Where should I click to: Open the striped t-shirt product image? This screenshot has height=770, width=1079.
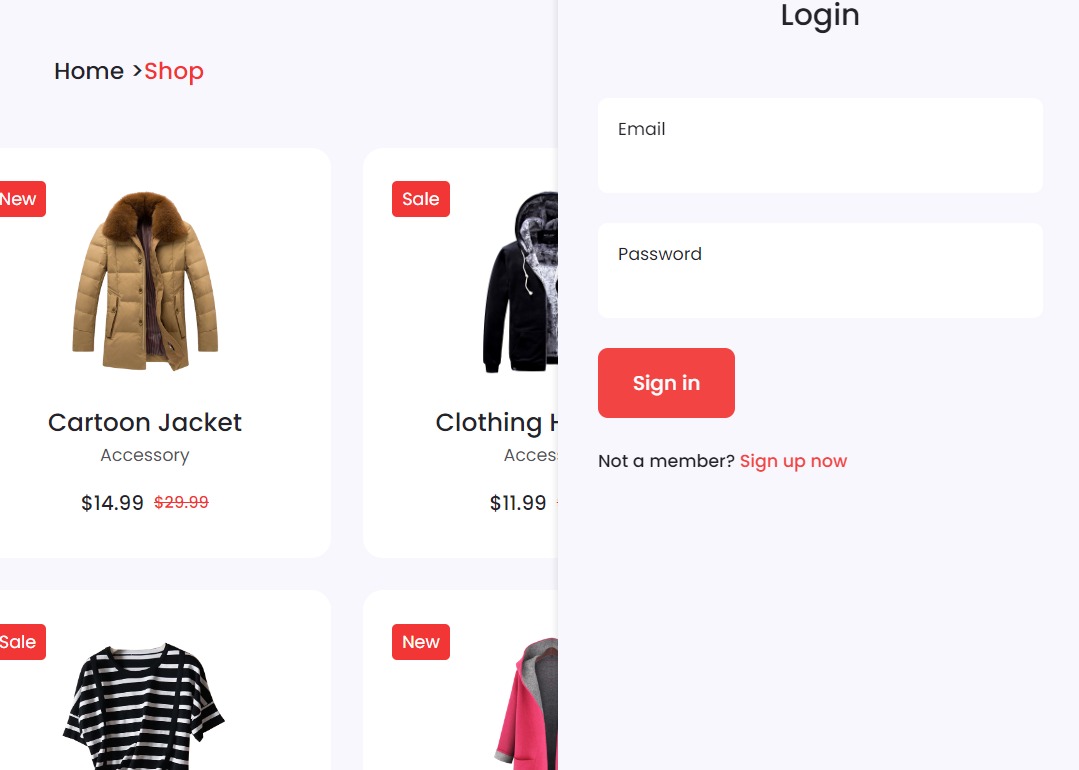coord(143,706)
